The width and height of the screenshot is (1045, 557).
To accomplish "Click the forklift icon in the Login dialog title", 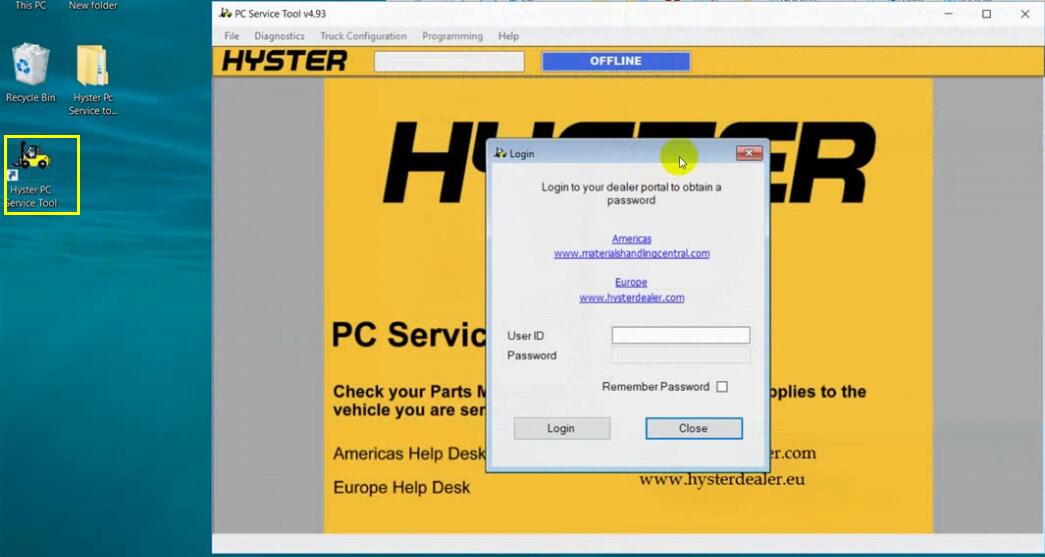I will tap(501, 153).
